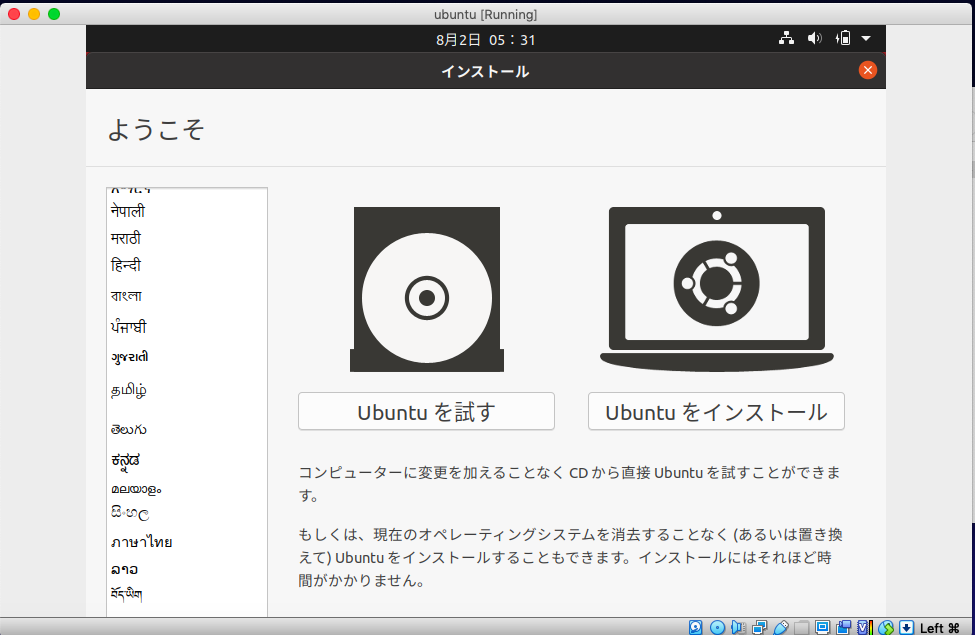Open the volume speaker icon in top bar
975x635 pixels.
(x=814, y=39)
